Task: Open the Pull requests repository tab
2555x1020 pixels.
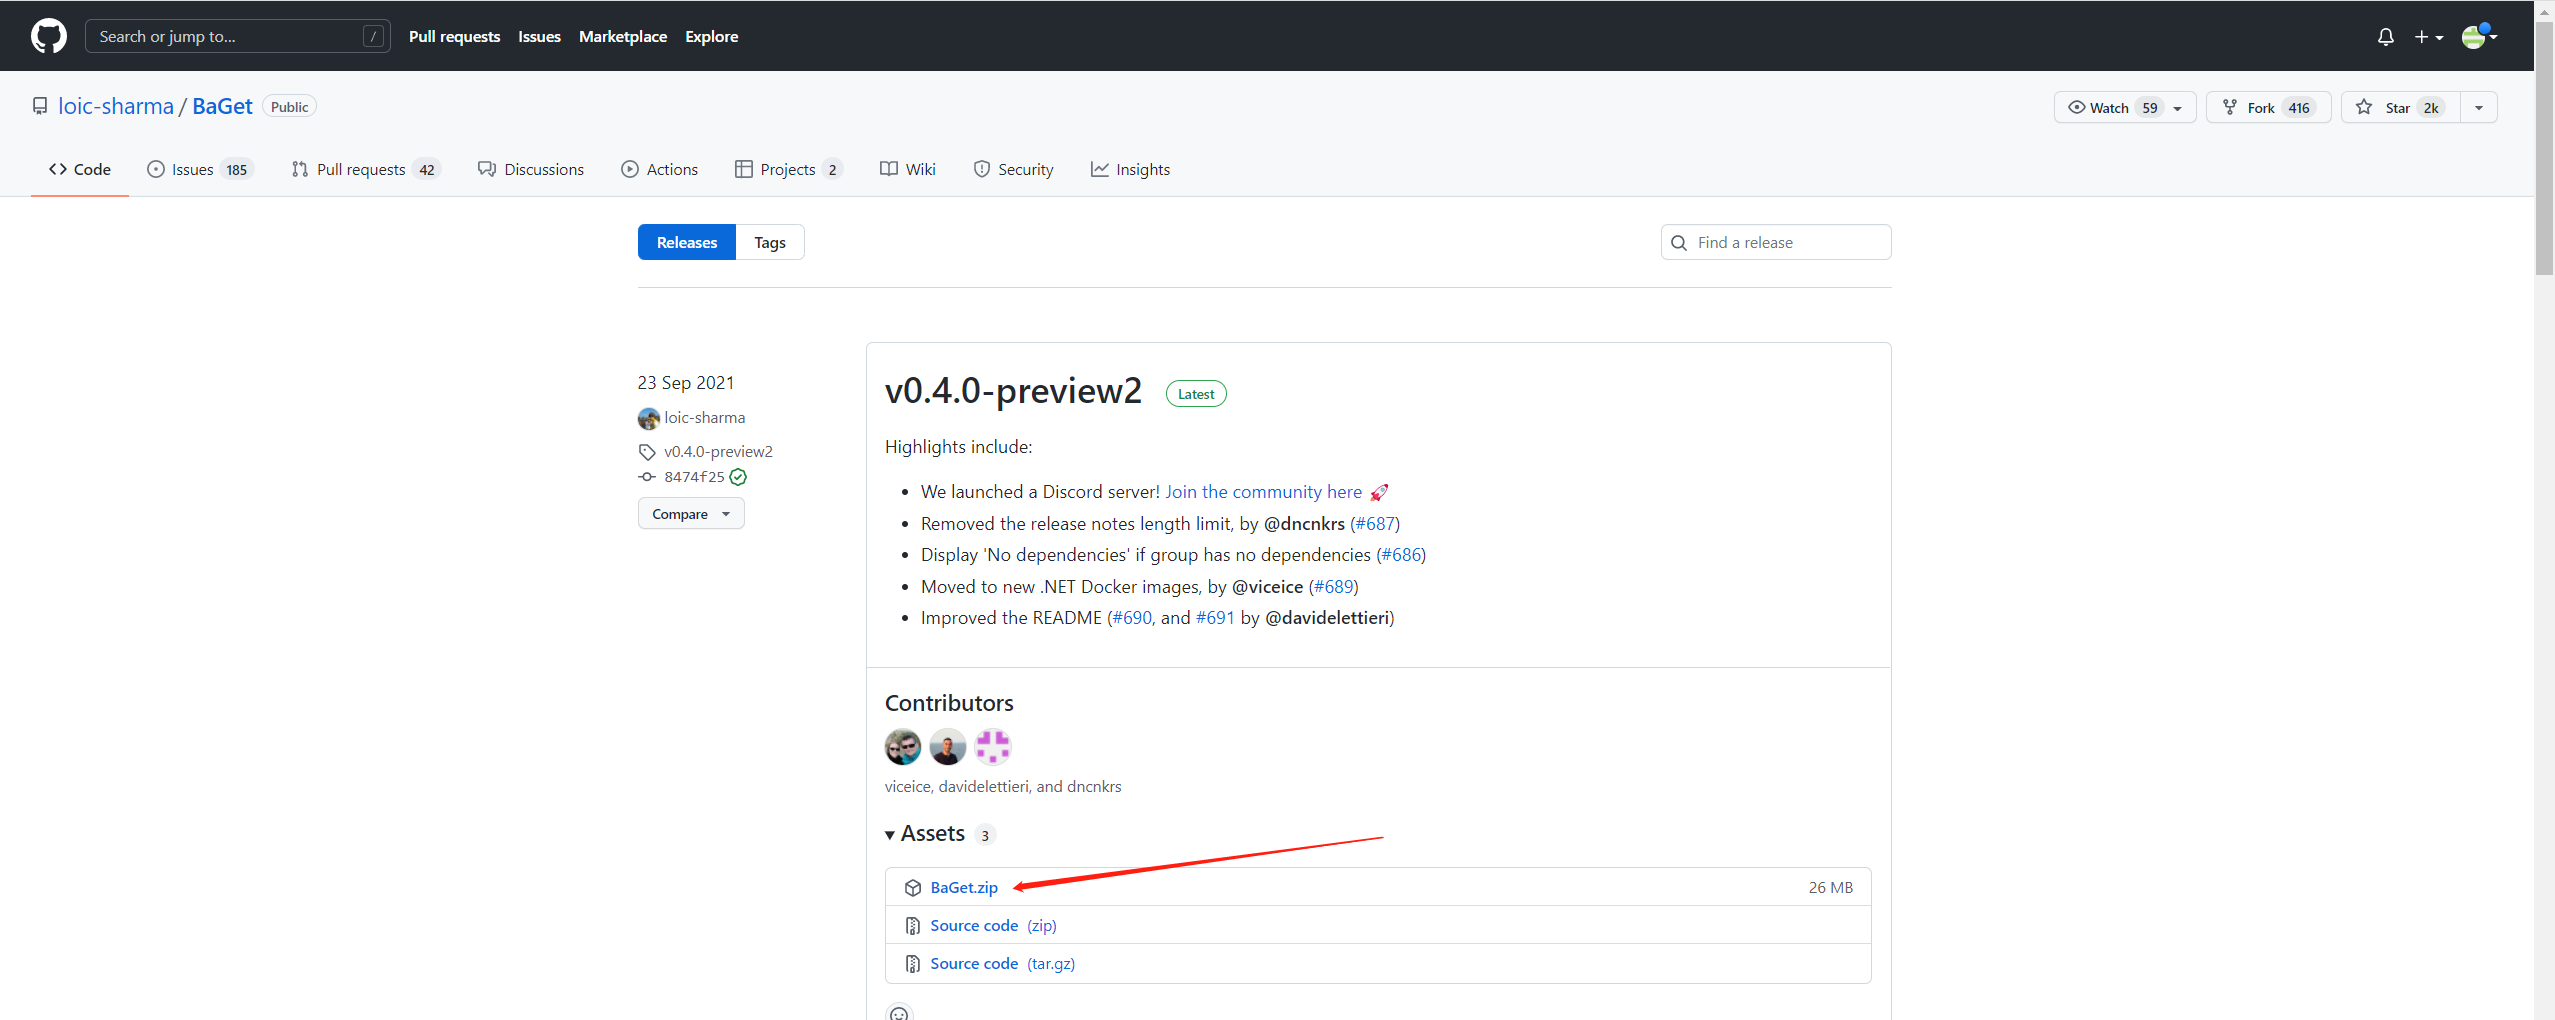Action: click(x=365, y=169)
